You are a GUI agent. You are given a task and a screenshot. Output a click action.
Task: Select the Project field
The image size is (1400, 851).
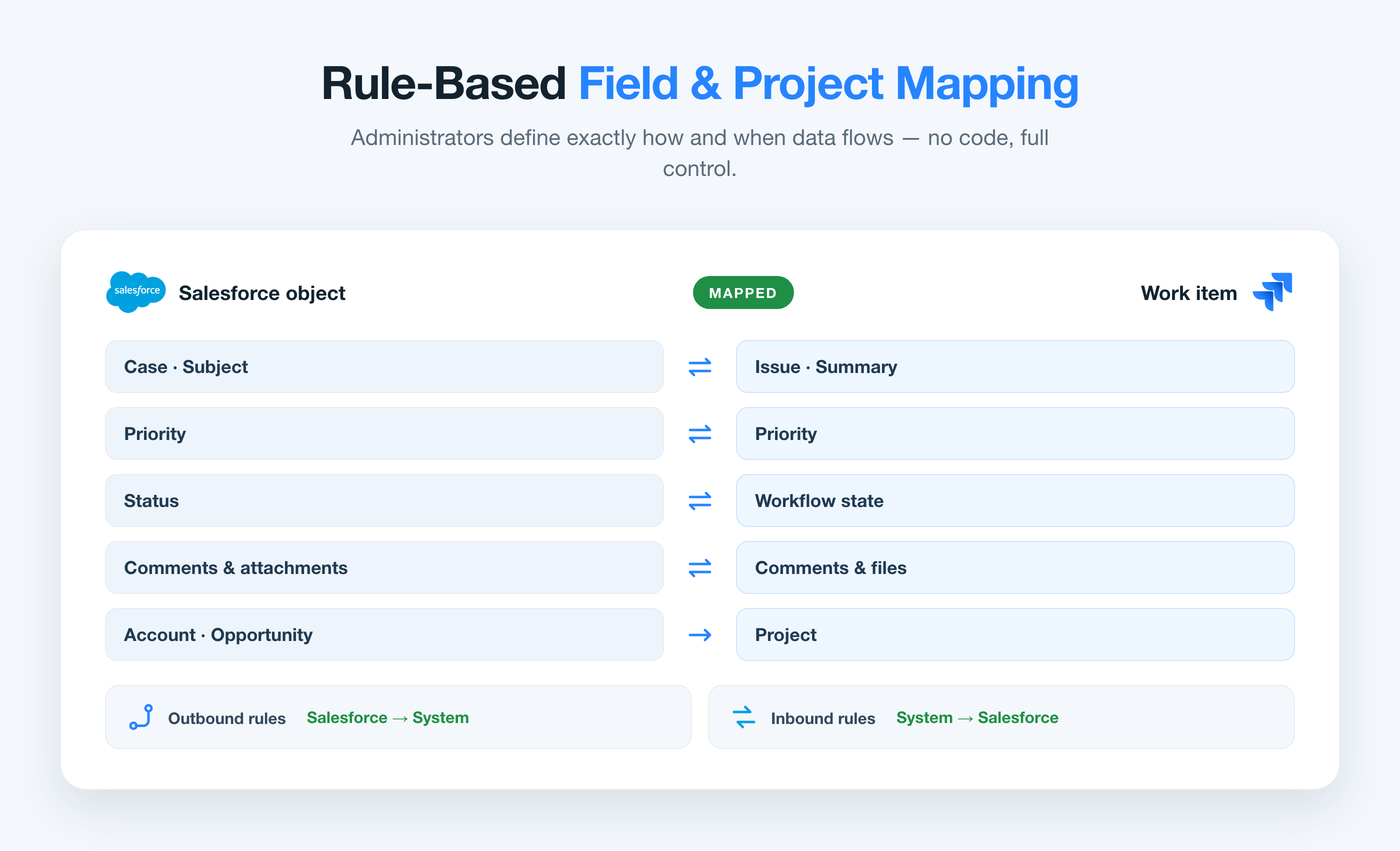click(x=1015, y=635)
